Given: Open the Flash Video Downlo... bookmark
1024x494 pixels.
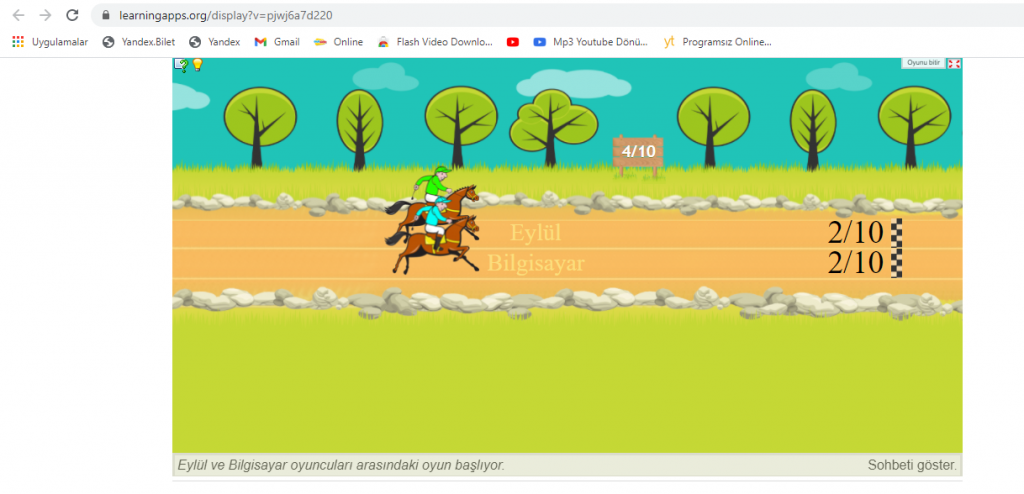Looking at the screenshot, I should tap(435, 42).
